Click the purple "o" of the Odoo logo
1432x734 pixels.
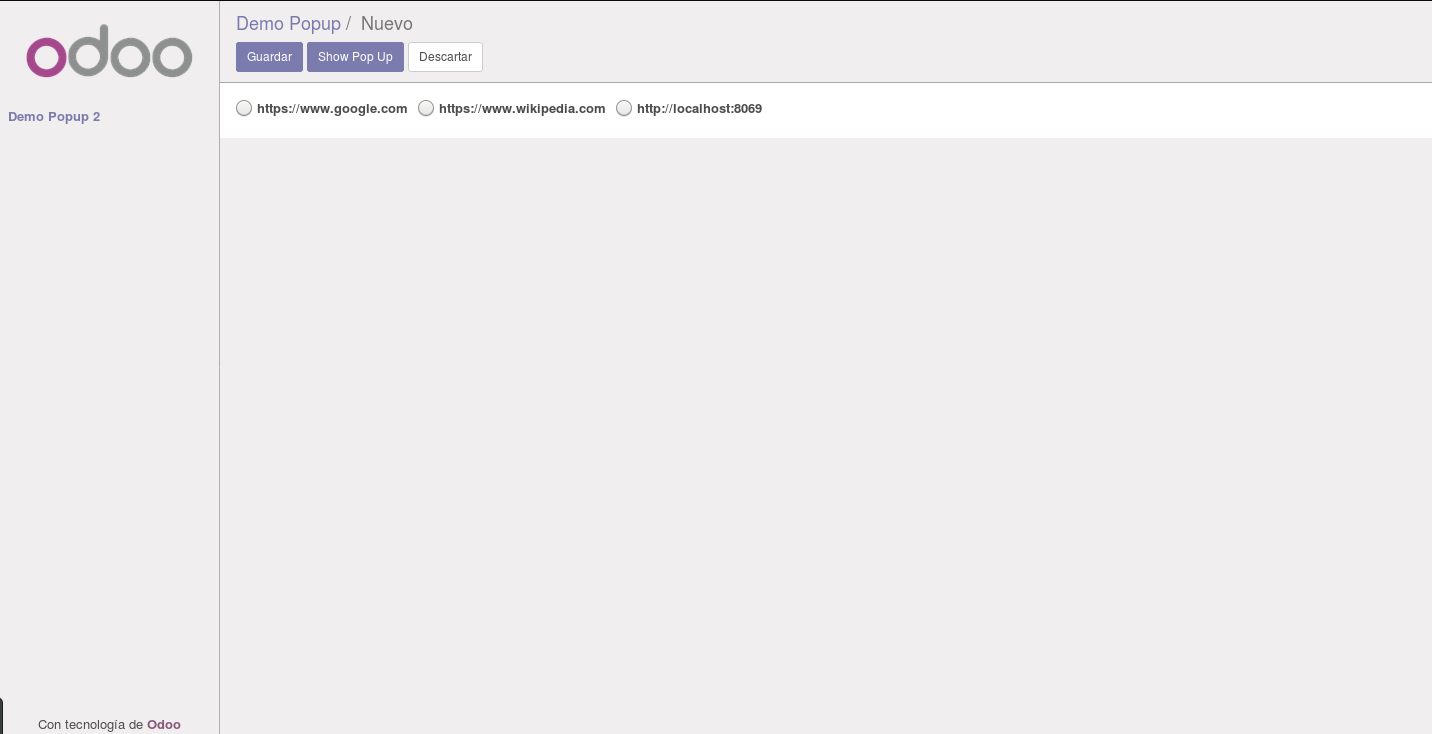pos(46,57)
